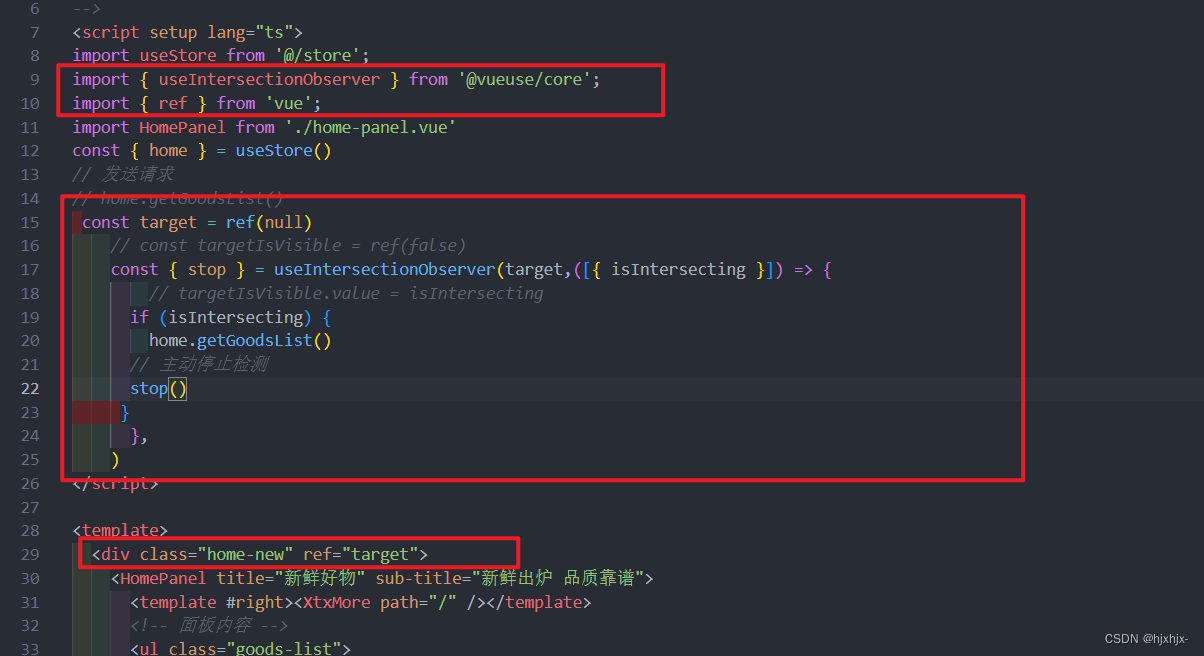Click the ref="target" attribute on the div
The width and height of the screenshot is (1204, 656).
point(361,555)
